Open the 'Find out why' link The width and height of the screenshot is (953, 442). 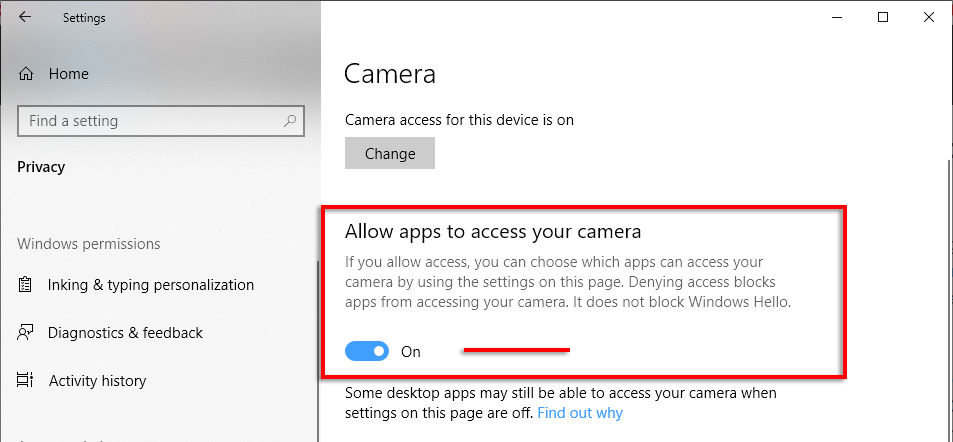coord(580,413)
